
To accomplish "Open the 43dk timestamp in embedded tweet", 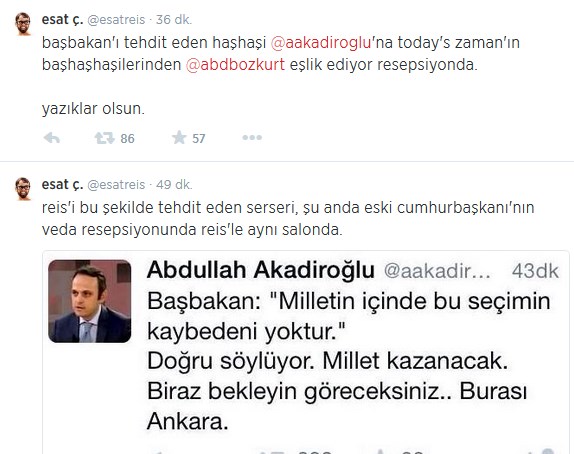I will point(535,271).
